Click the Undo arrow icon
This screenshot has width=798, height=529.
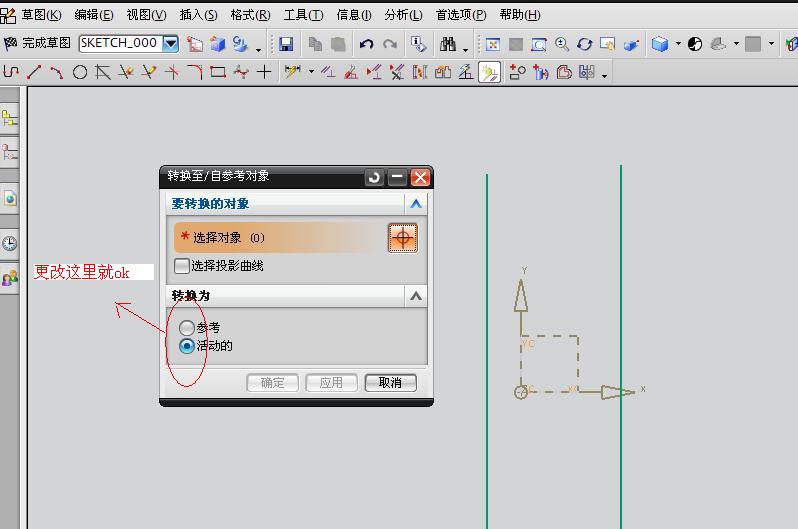pyautogui.click(x=366, y=44)
